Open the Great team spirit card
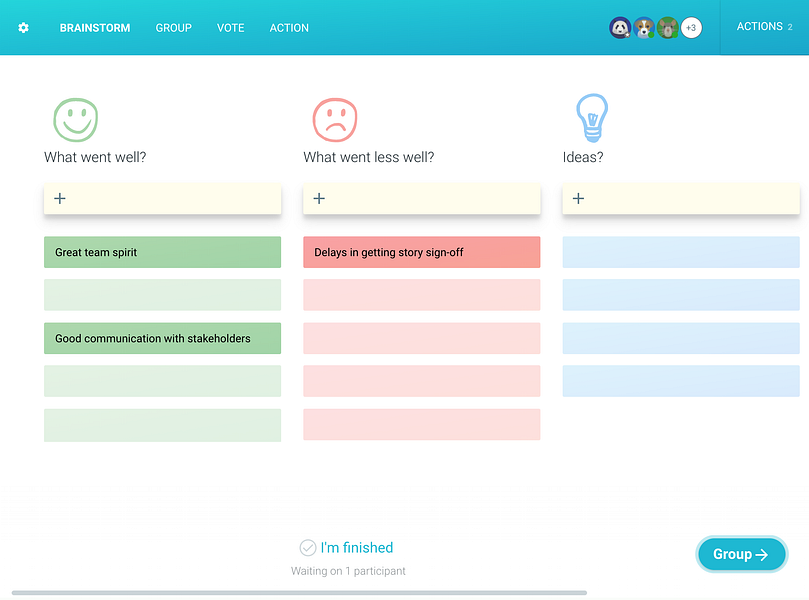 click(163, 252)
